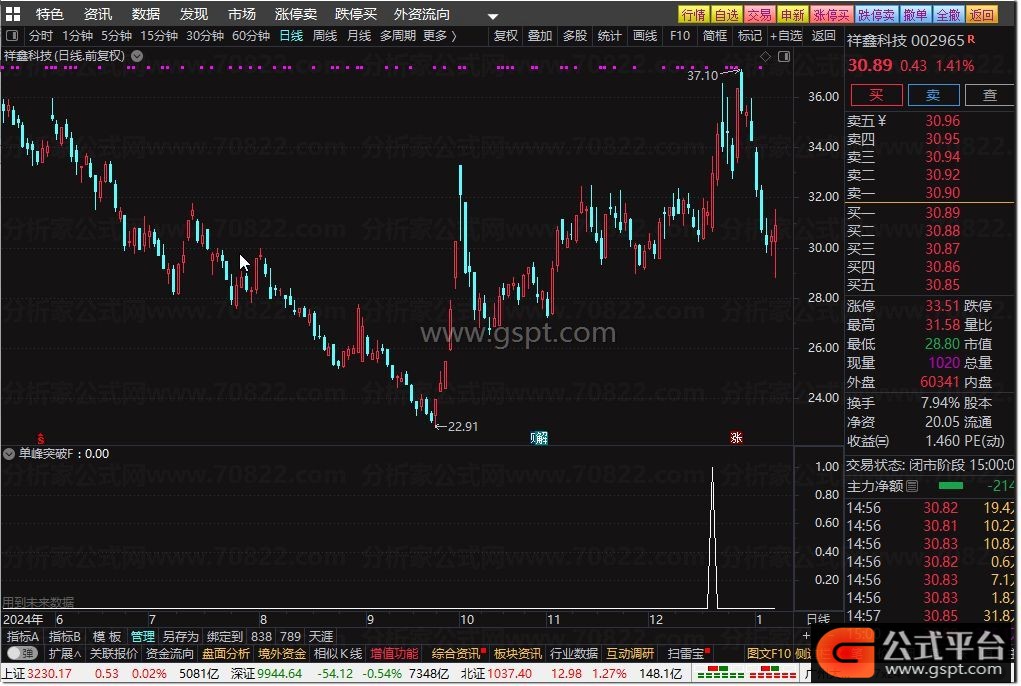Switch to 周线 weekly period
Image resolution: width=1021 pixels, height=686 pixels.
[x=325, y=35]
